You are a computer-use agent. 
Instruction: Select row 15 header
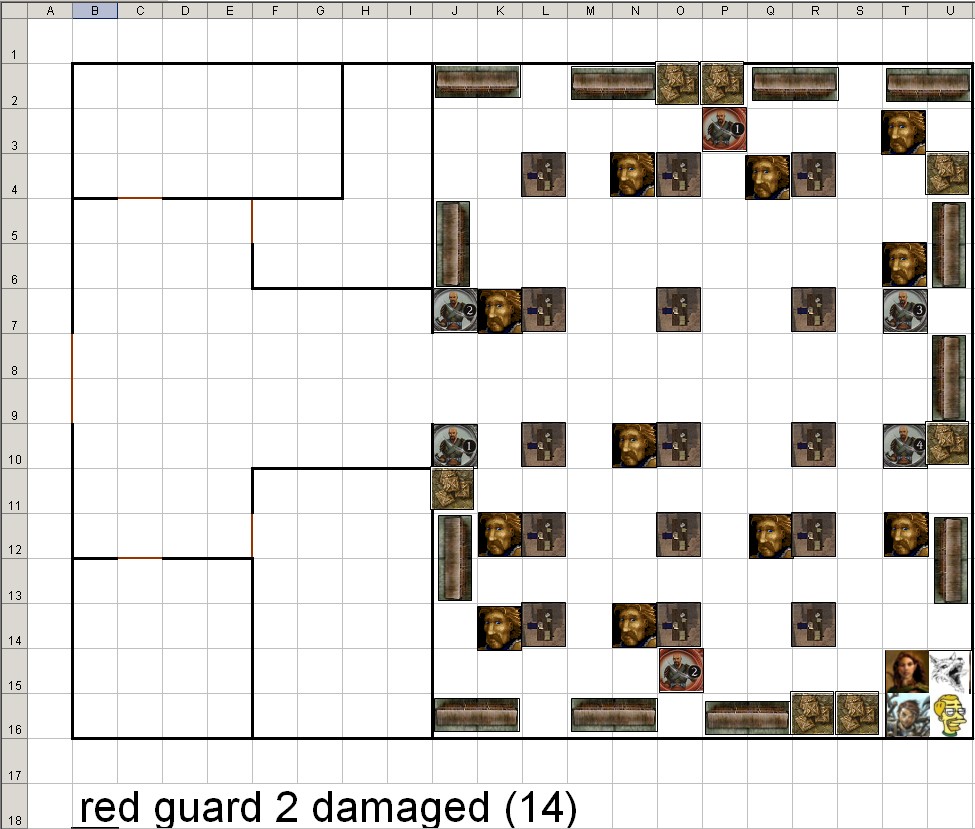pyautogui.click(x=14, y=671)
